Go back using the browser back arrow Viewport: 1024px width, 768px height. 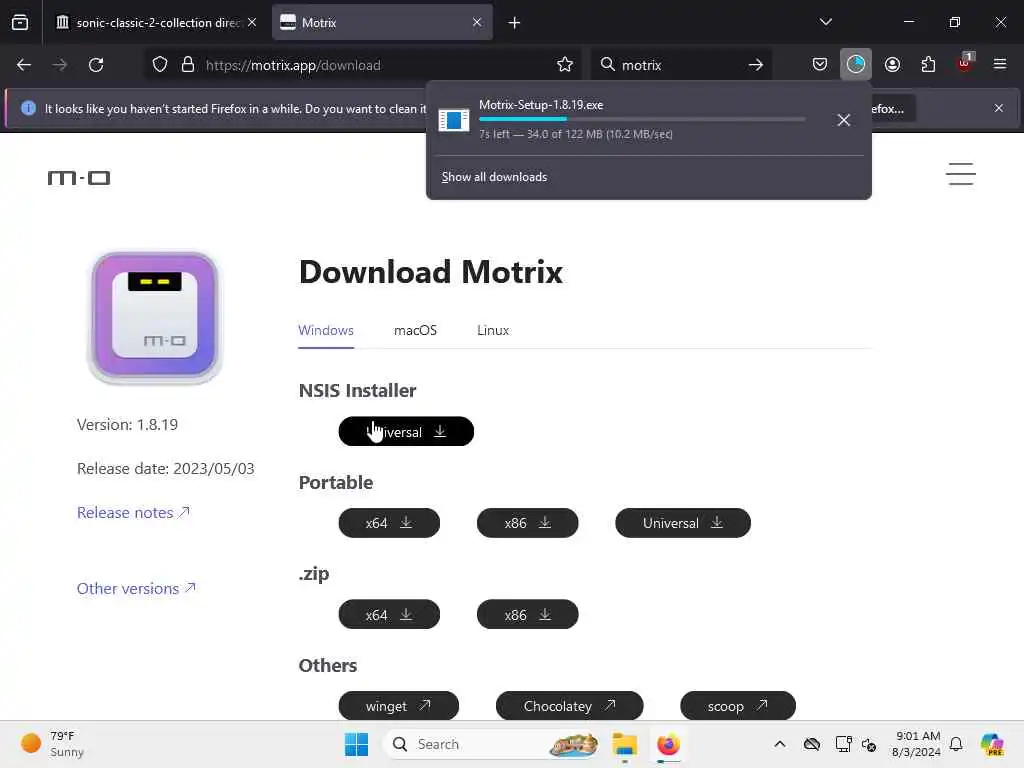coord(24,65)
